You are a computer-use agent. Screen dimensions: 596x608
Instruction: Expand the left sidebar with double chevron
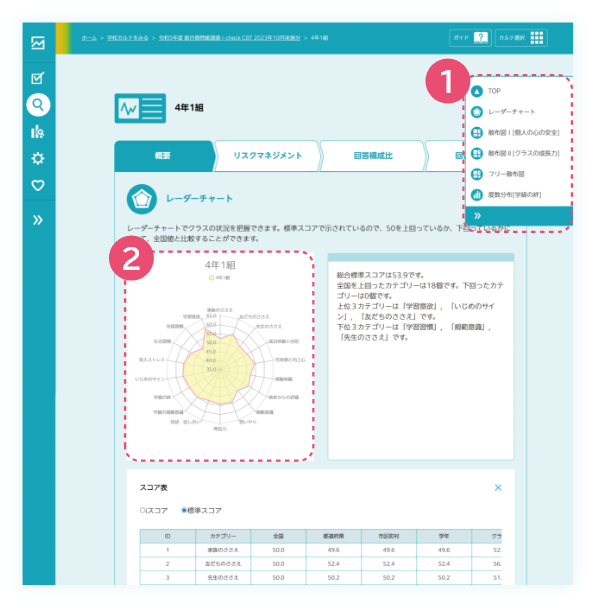point(38,220)
